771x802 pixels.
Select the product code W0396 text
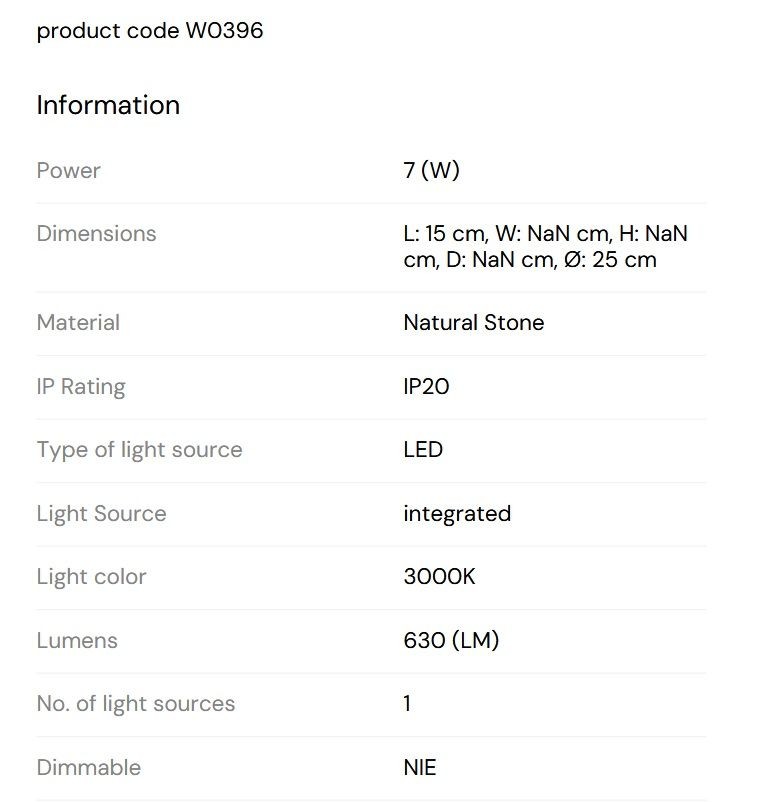click(150, 31)
